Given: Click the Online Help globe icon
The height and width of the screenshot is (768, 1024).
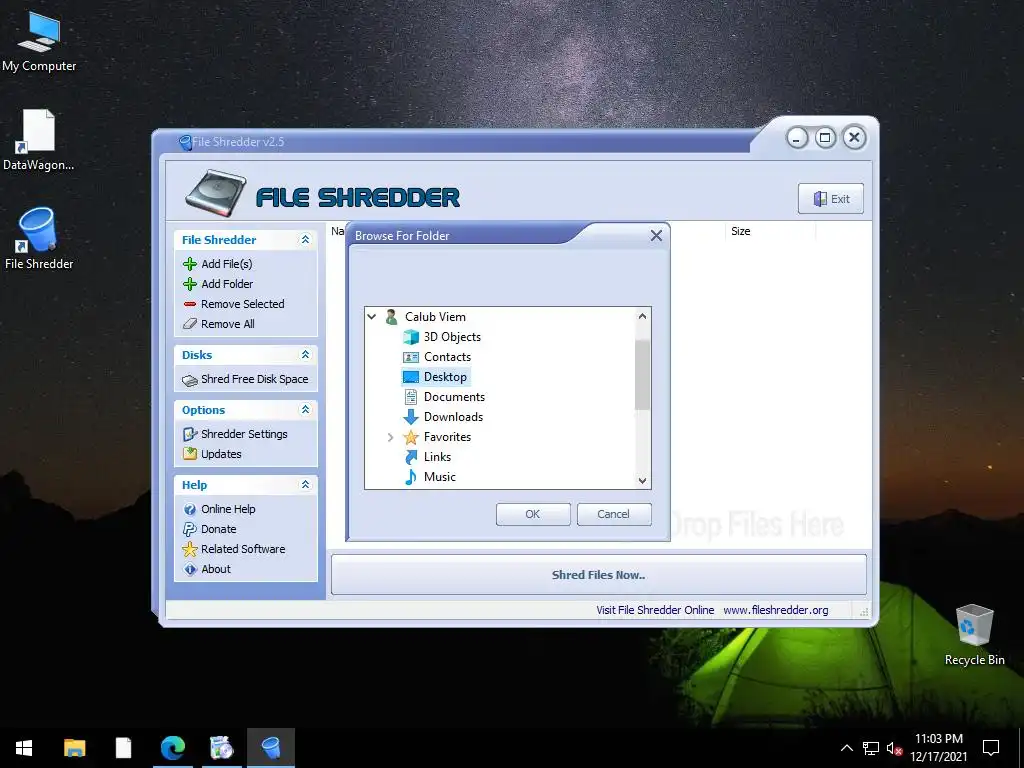Looking at the screenshot, I should [x=189, y=509].
